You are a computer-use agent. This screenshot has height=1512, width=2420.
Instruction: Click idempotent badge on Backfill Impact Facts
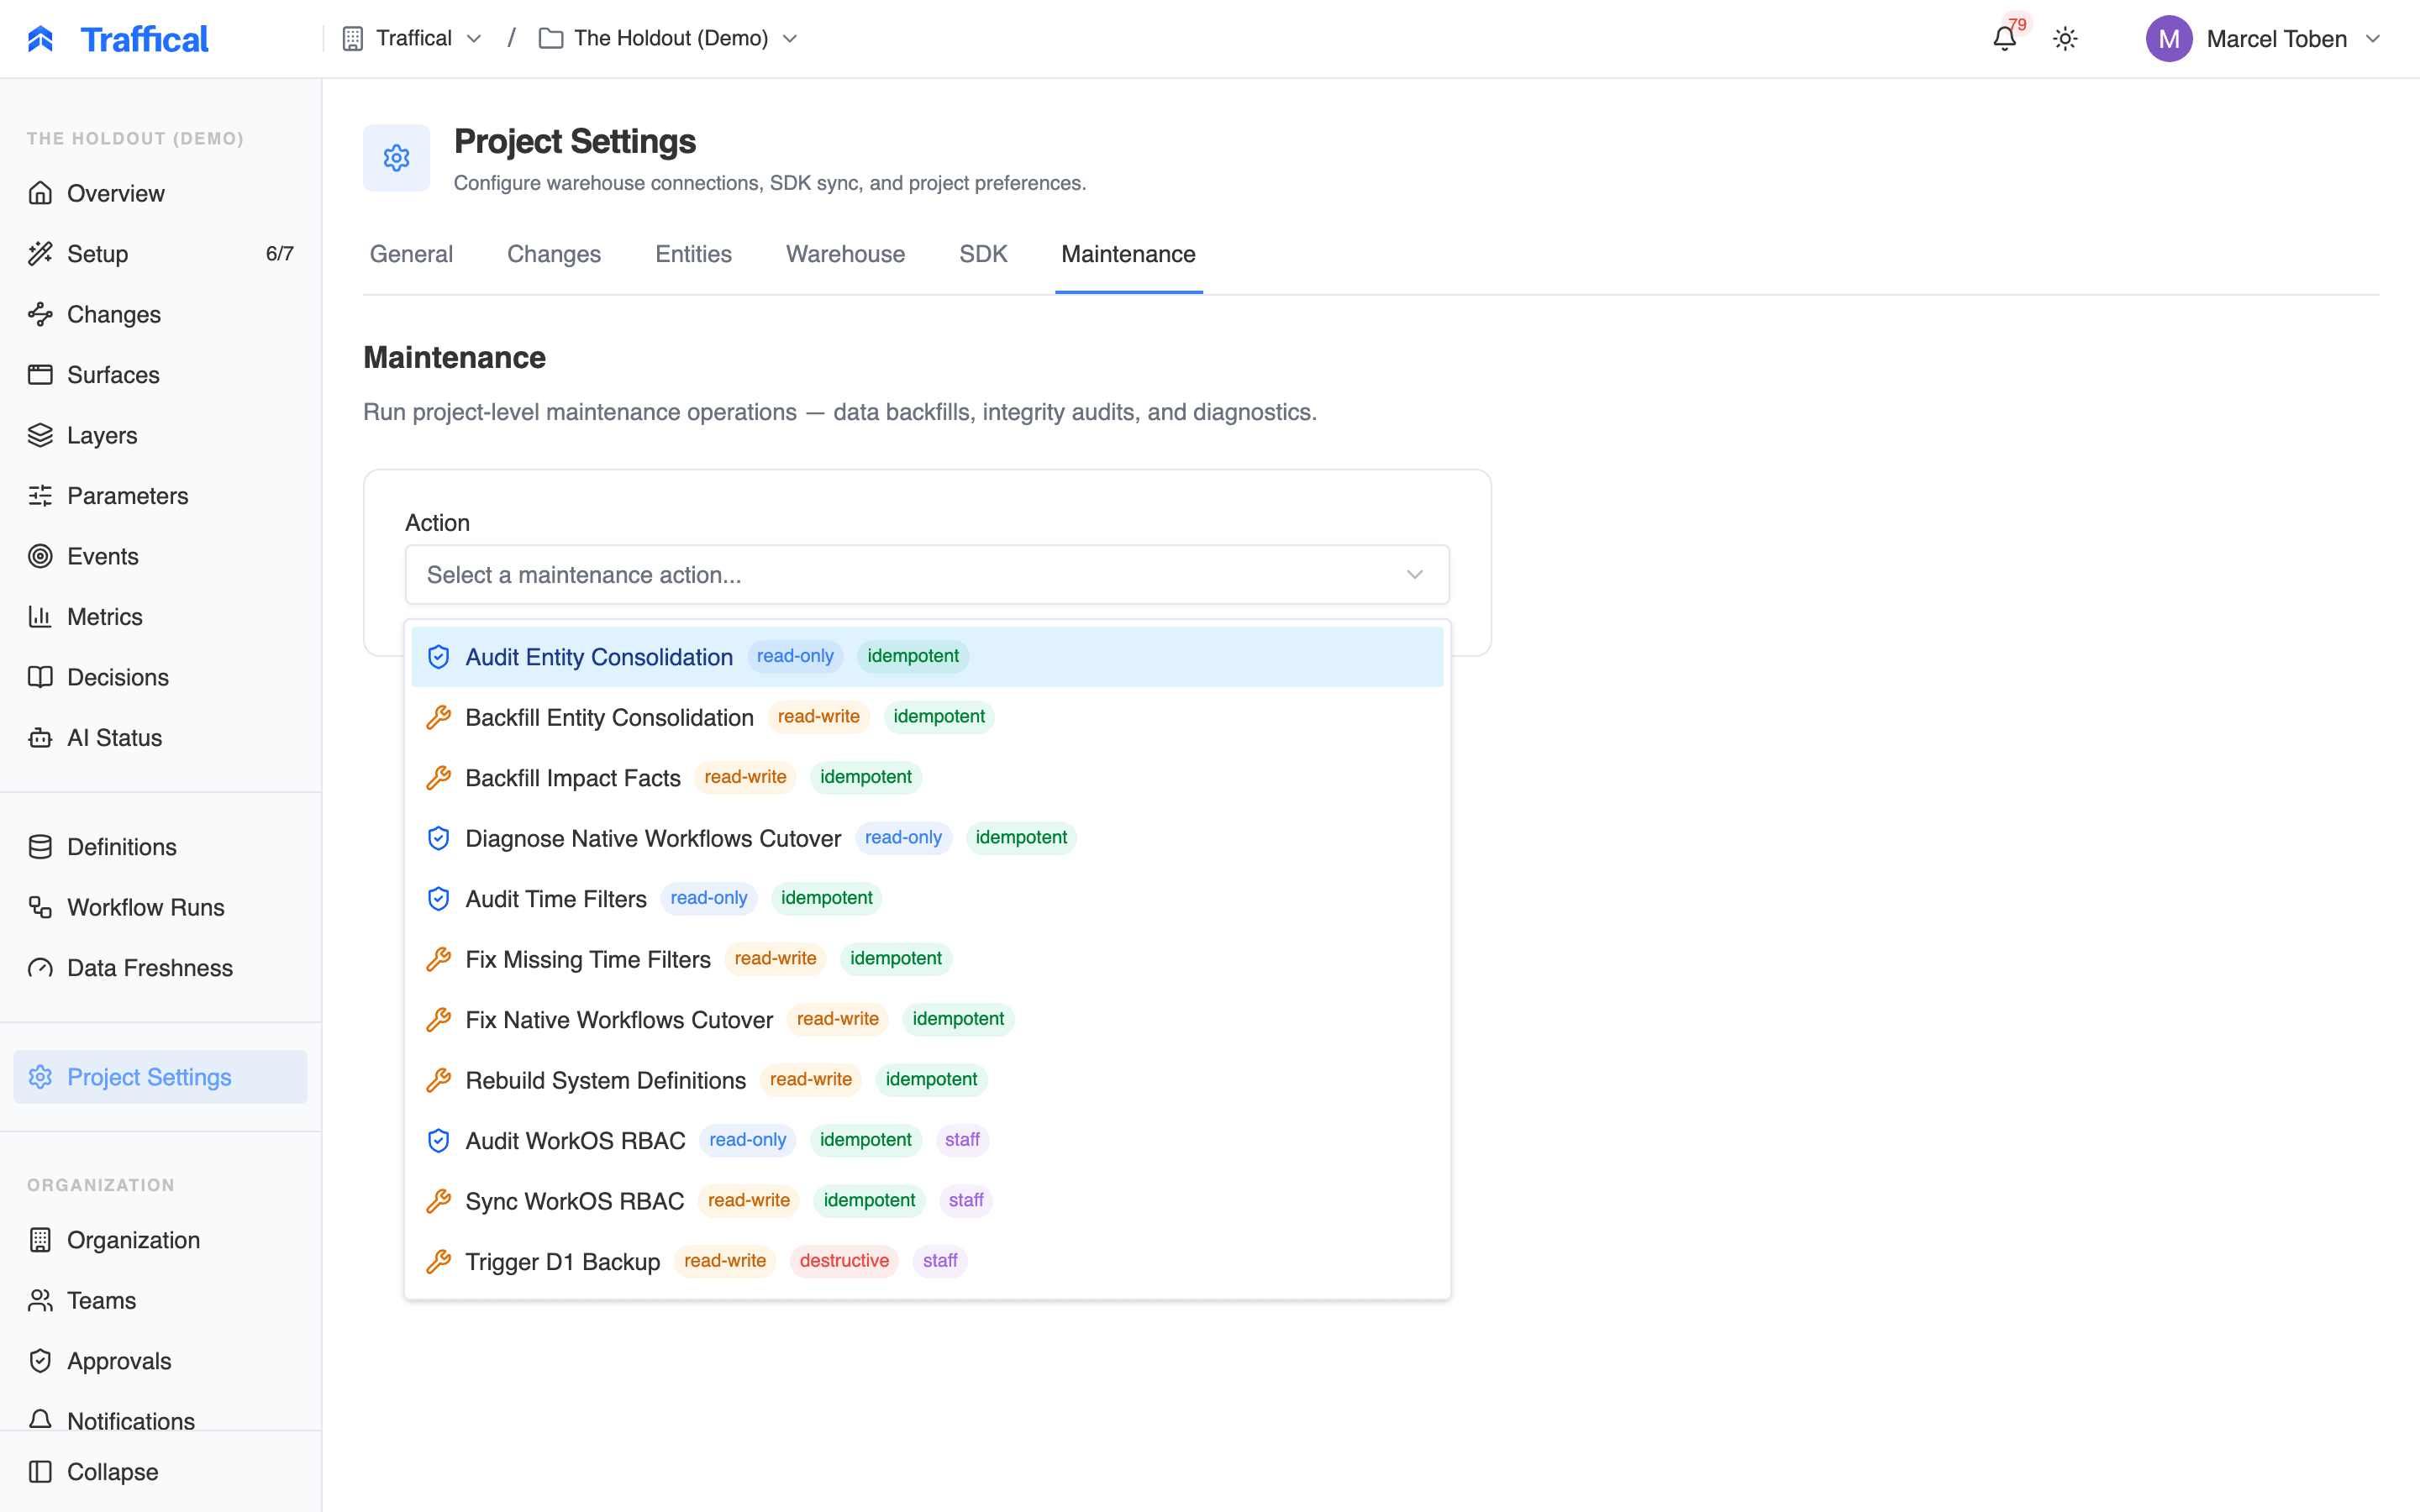point(865,777)
